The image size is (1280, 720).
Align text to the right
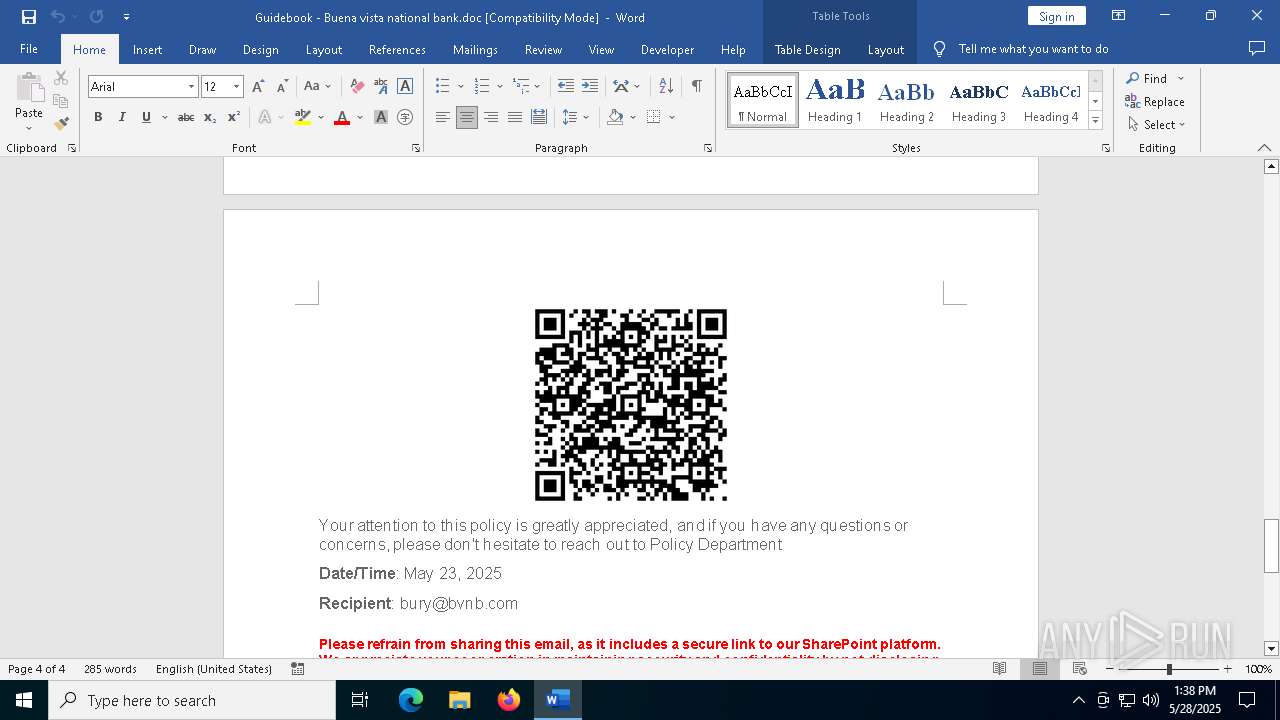[x=491, y=117]
